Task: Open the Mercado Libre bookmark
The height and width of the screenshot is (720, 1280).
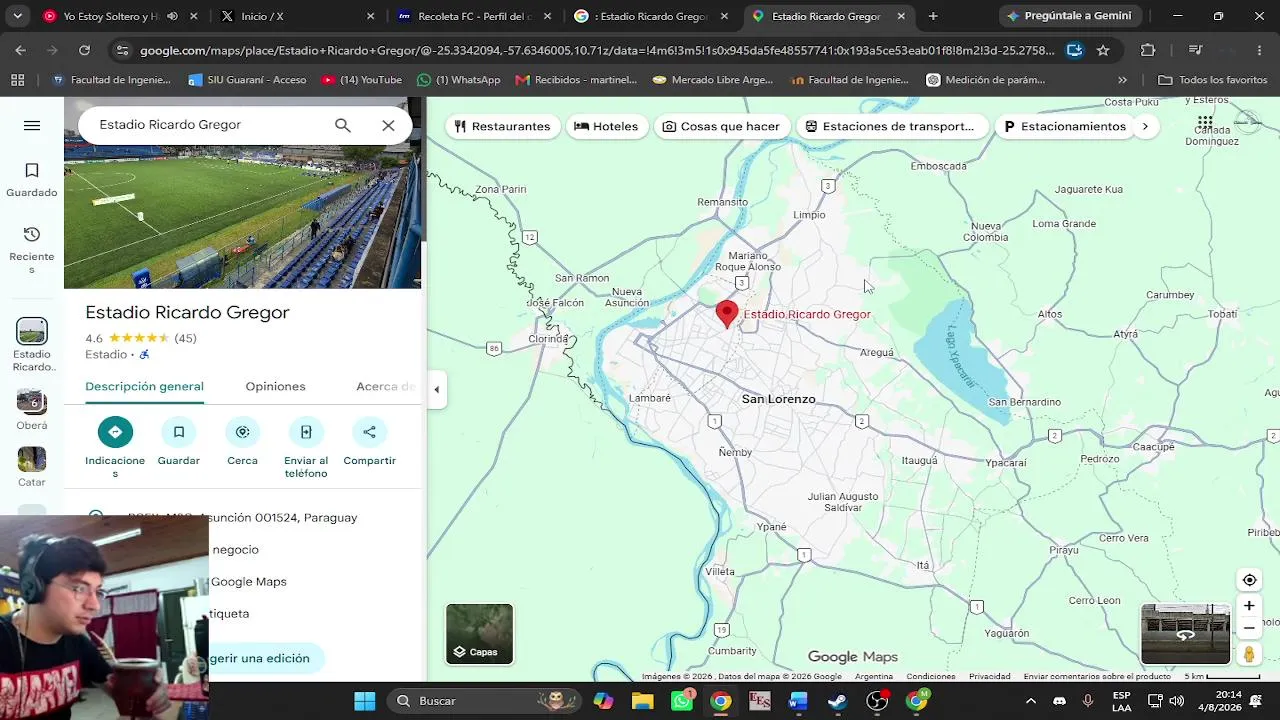Action: [x=712, y=80]
